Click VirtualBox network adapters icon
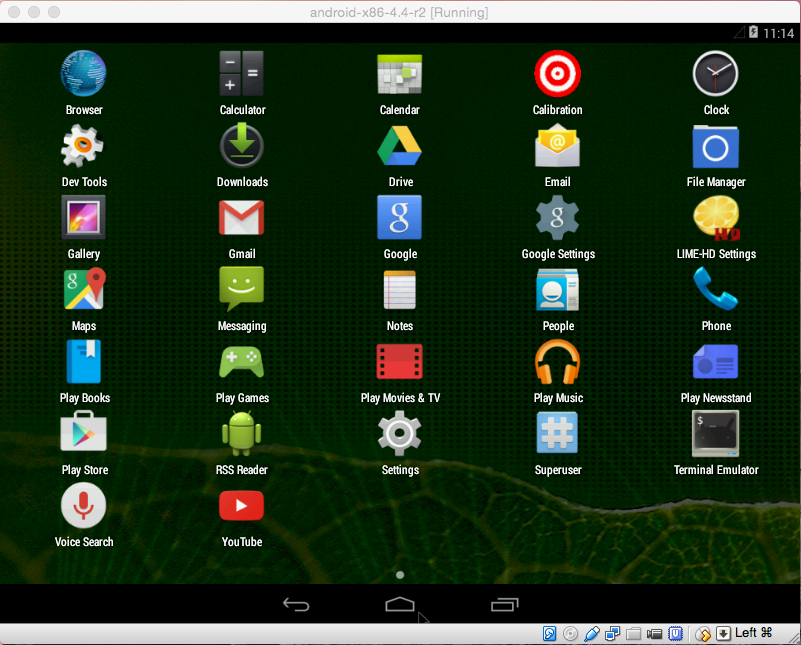The height and width of the screenshot is (645, 801). (612, 634)
